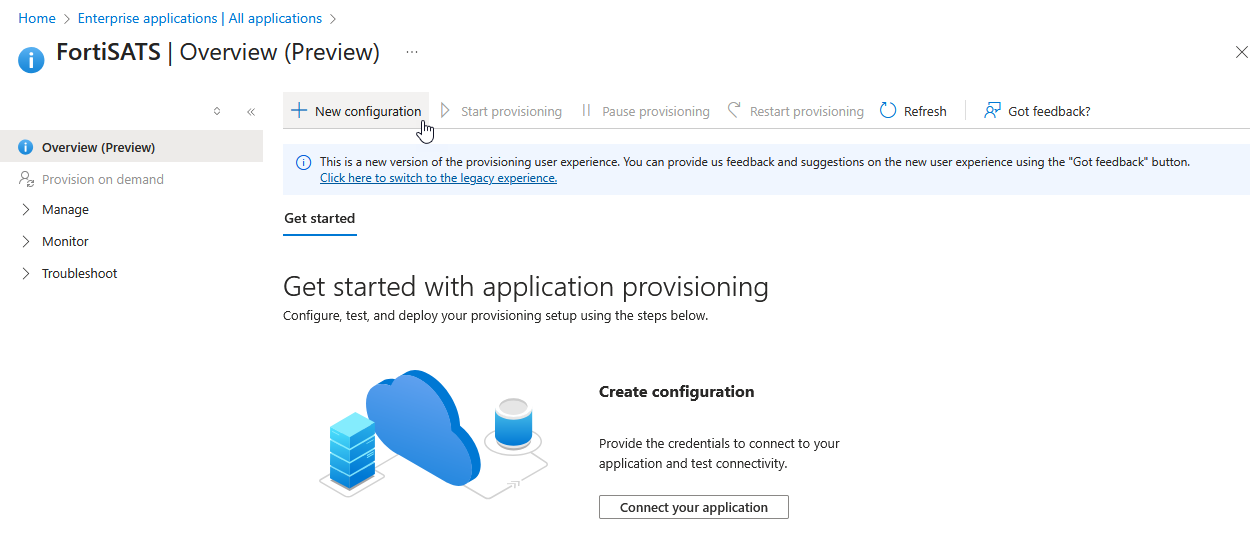1250x541 pixels.
Task: Click the New configuration plus icon
Action: point(298,111)
